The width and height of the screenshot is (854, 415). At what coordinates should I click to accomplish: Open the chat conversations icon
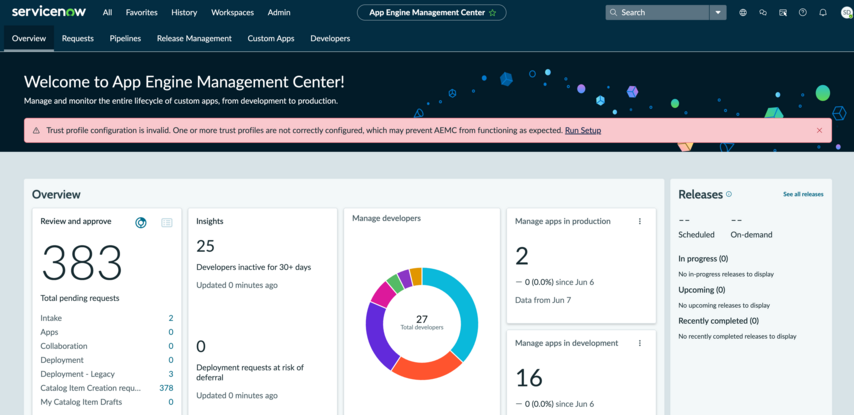tap(763, 13)
